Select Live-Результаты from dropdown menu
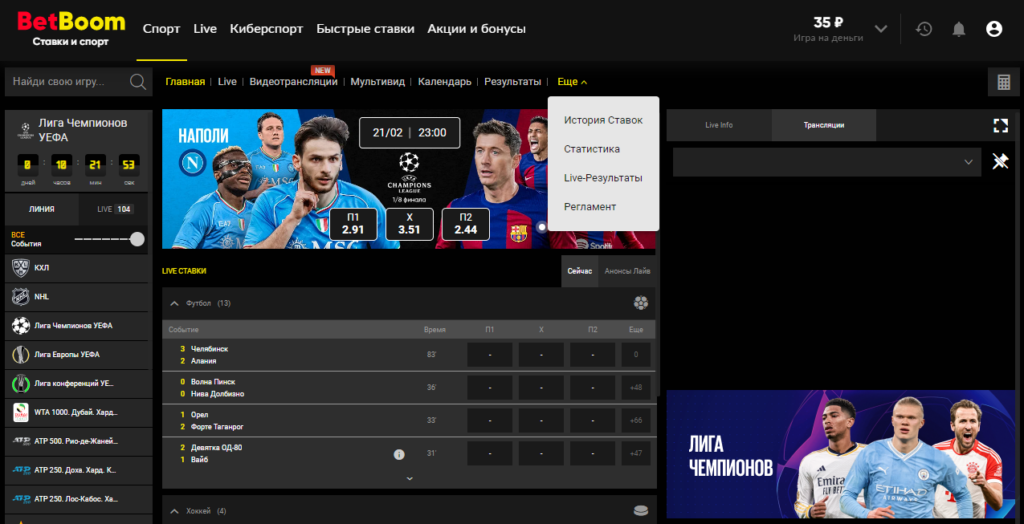Image resolution: width=1024 pixels, height=524 pixels. point(603,178)
